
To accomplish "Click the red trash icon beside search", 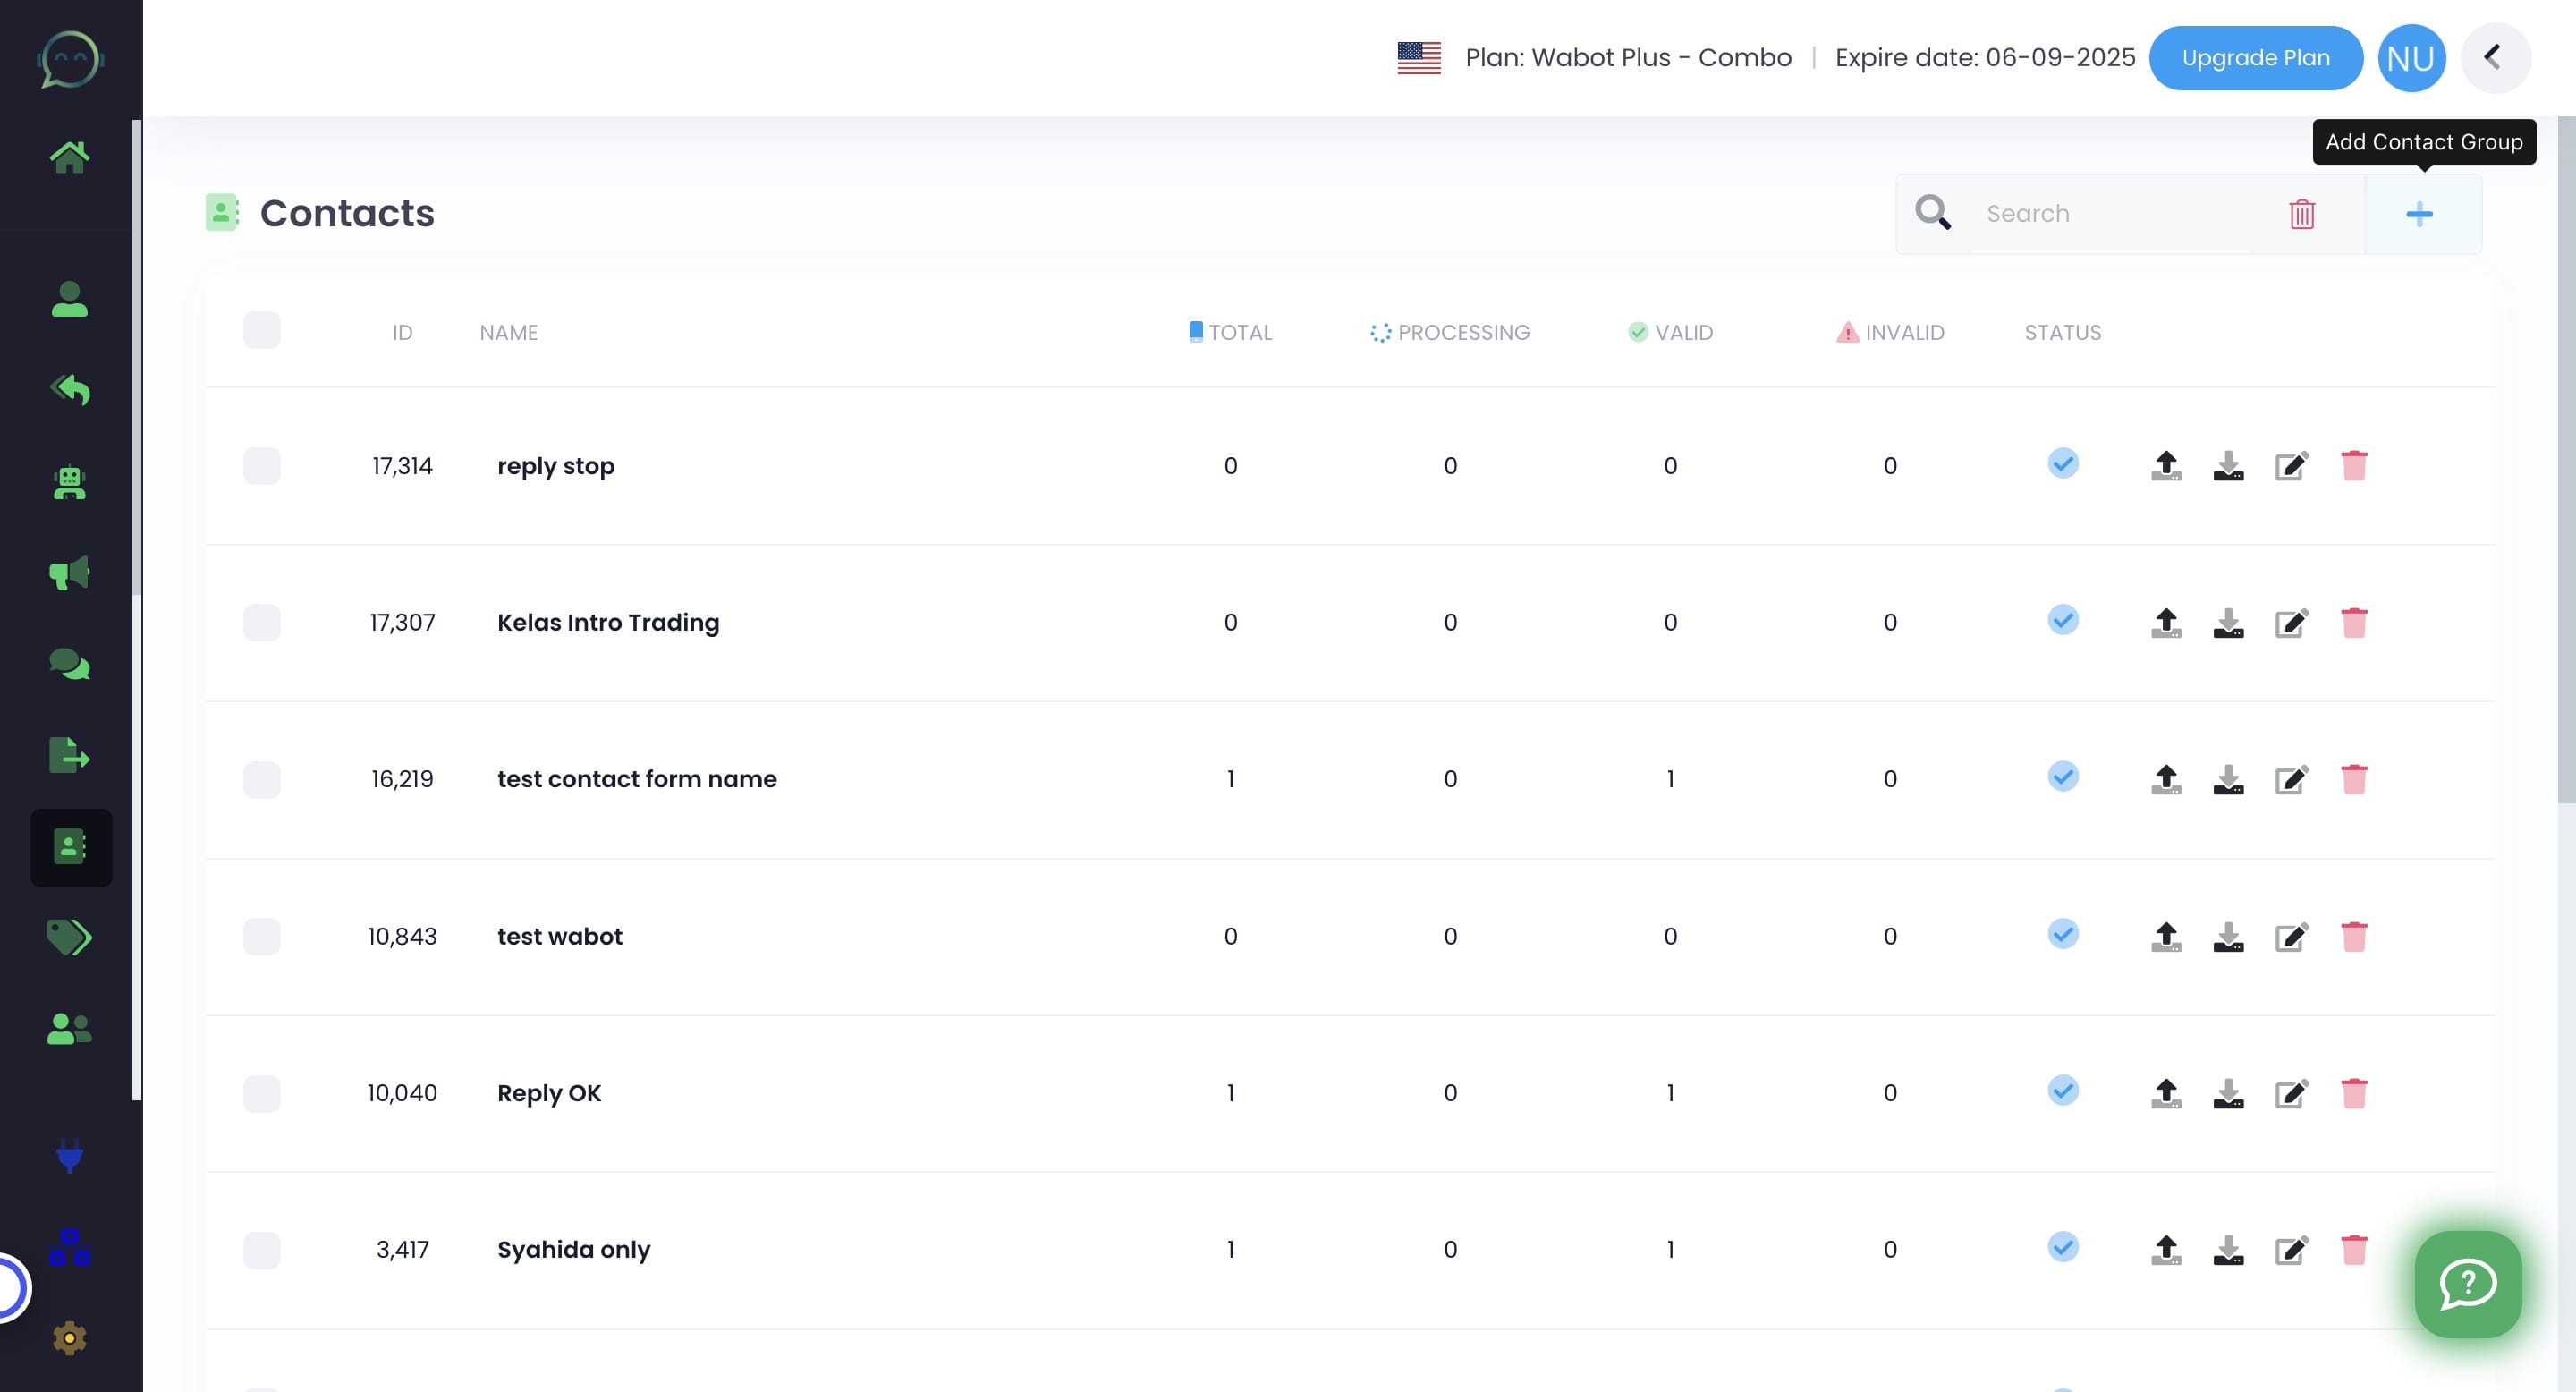I will tap(2302, 214).
